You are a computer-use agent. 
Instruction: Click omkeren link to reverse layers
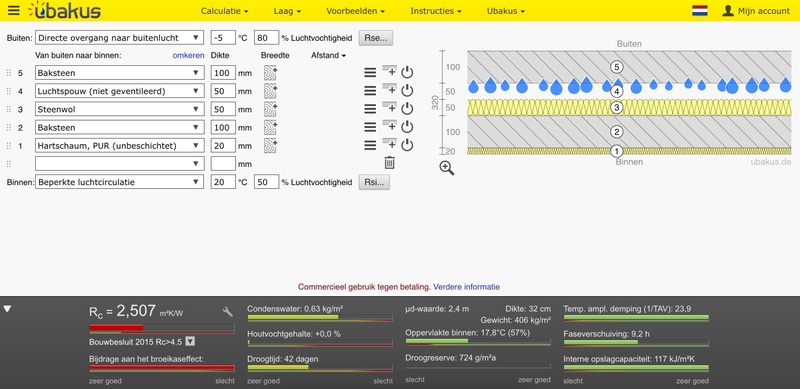pyautogui.click(x=188, y=55)
